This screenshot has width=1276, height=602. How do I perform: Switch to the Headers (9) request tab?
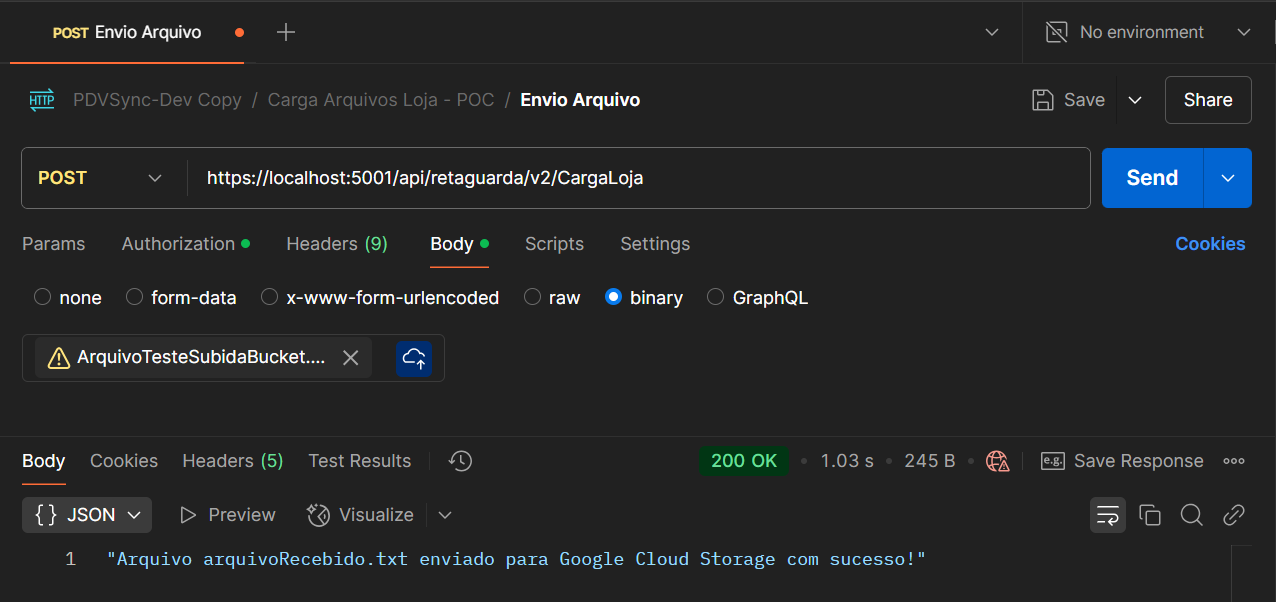coord(337,244)
